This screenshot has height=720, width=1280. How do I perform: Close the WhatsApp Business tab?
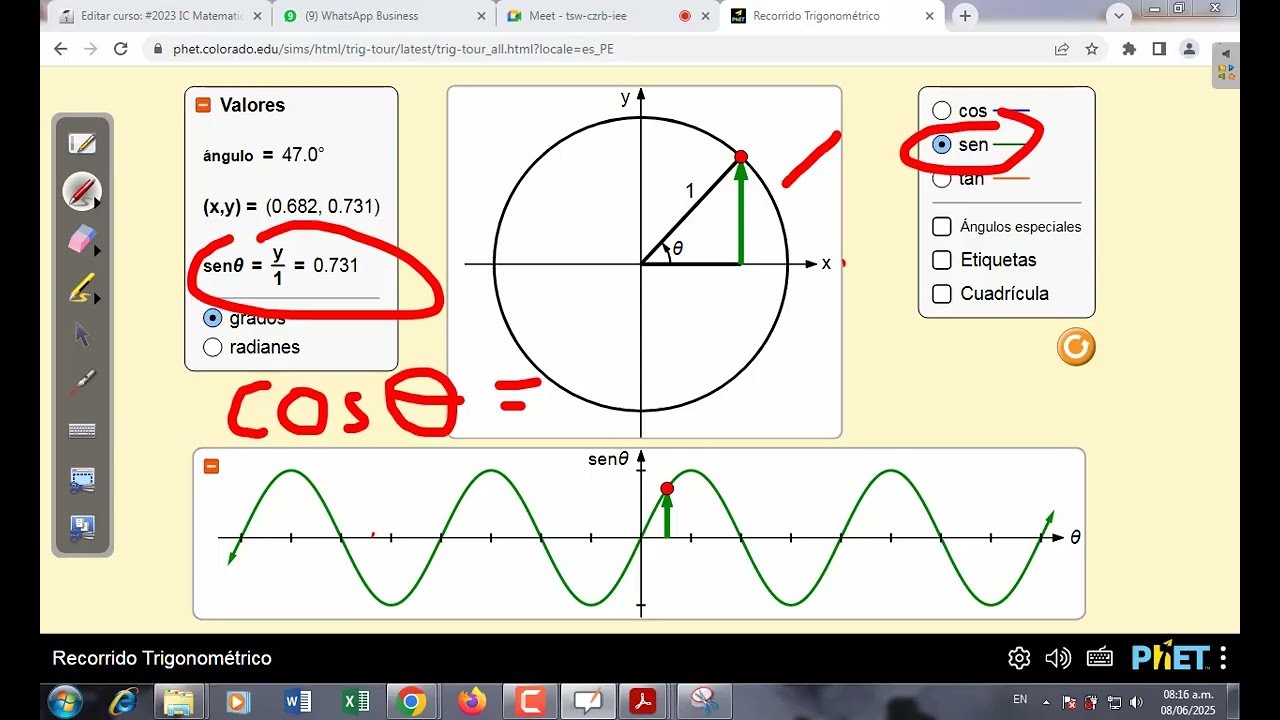point(481,16)
